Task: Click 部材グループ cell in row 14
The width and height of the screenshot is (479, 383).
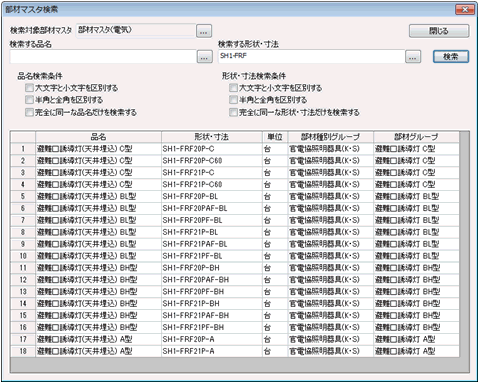Action: tap(416, 303)
